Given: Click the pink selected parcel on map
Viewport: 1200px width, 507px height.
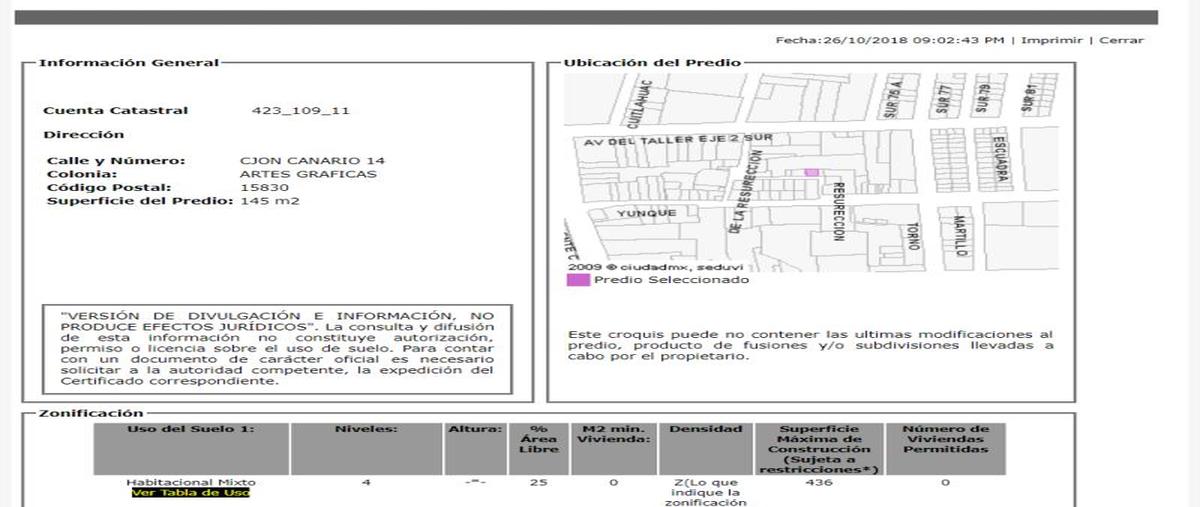Looking at the screenshot, I should point(812,173).
